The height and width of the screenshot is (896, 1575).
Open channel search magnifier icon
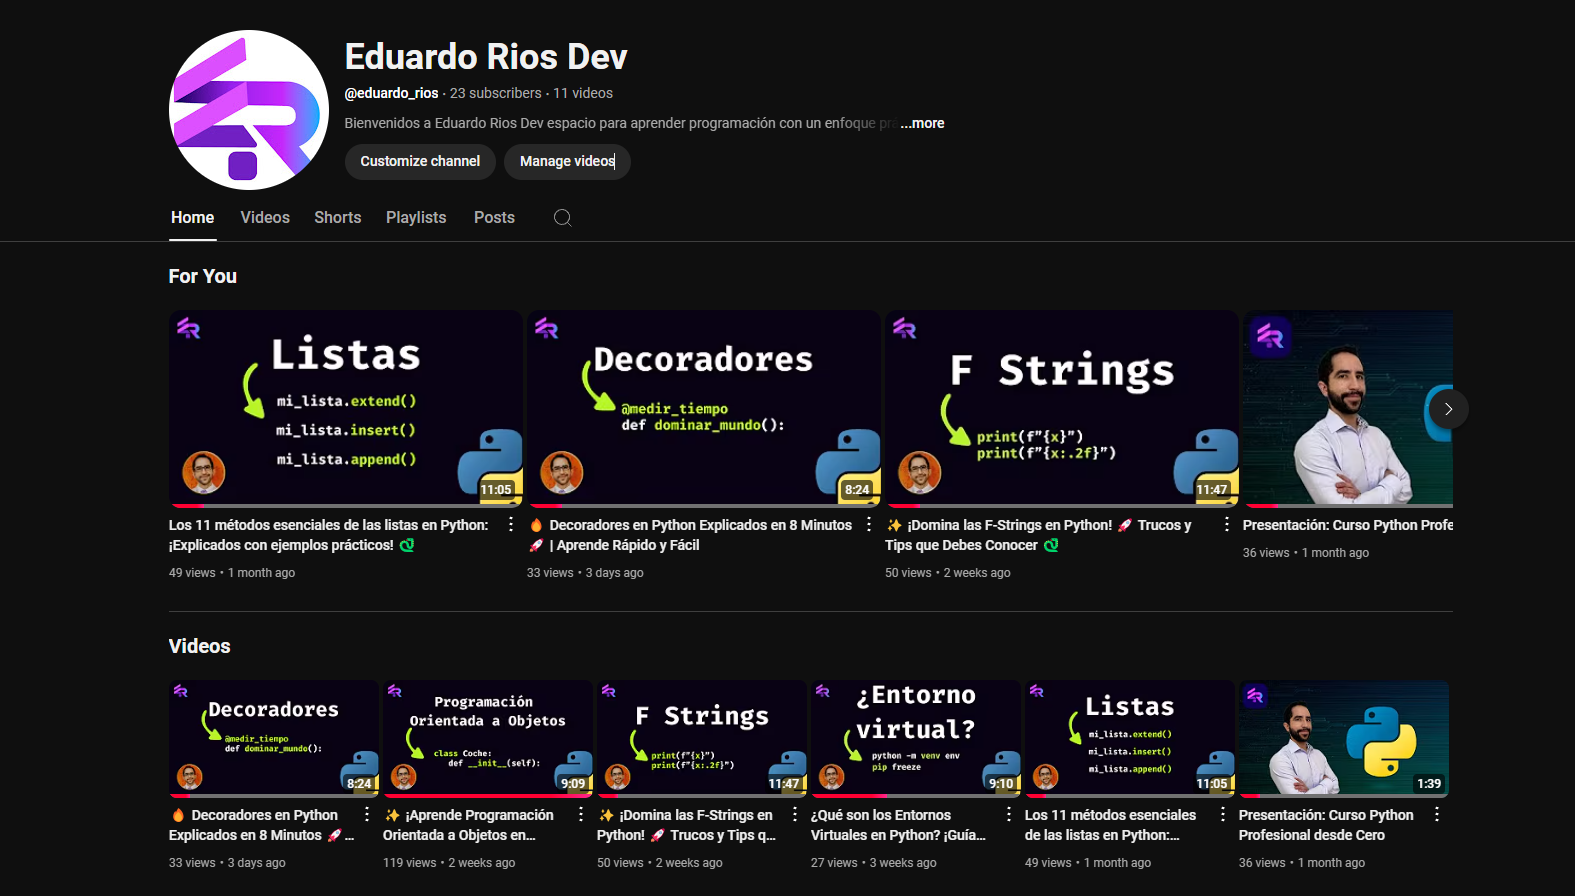click(563, 218)
